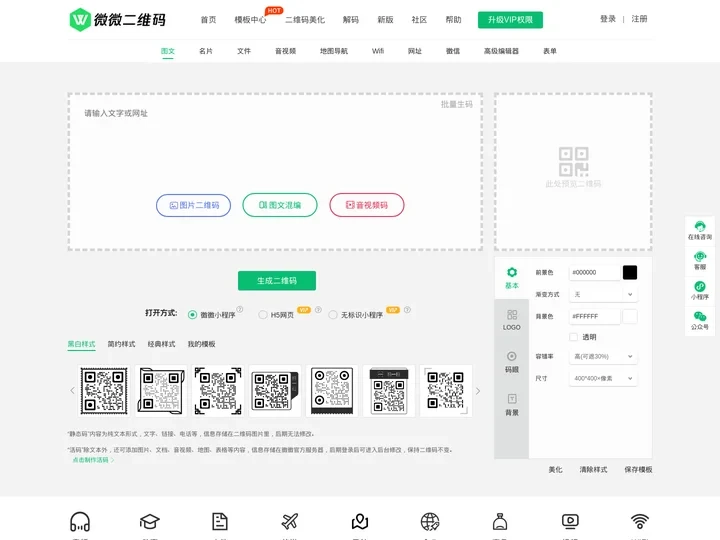Viewport: 720px width, 540px height.
Task: Open the black foreground color swatch
Action: coord(630,272)
